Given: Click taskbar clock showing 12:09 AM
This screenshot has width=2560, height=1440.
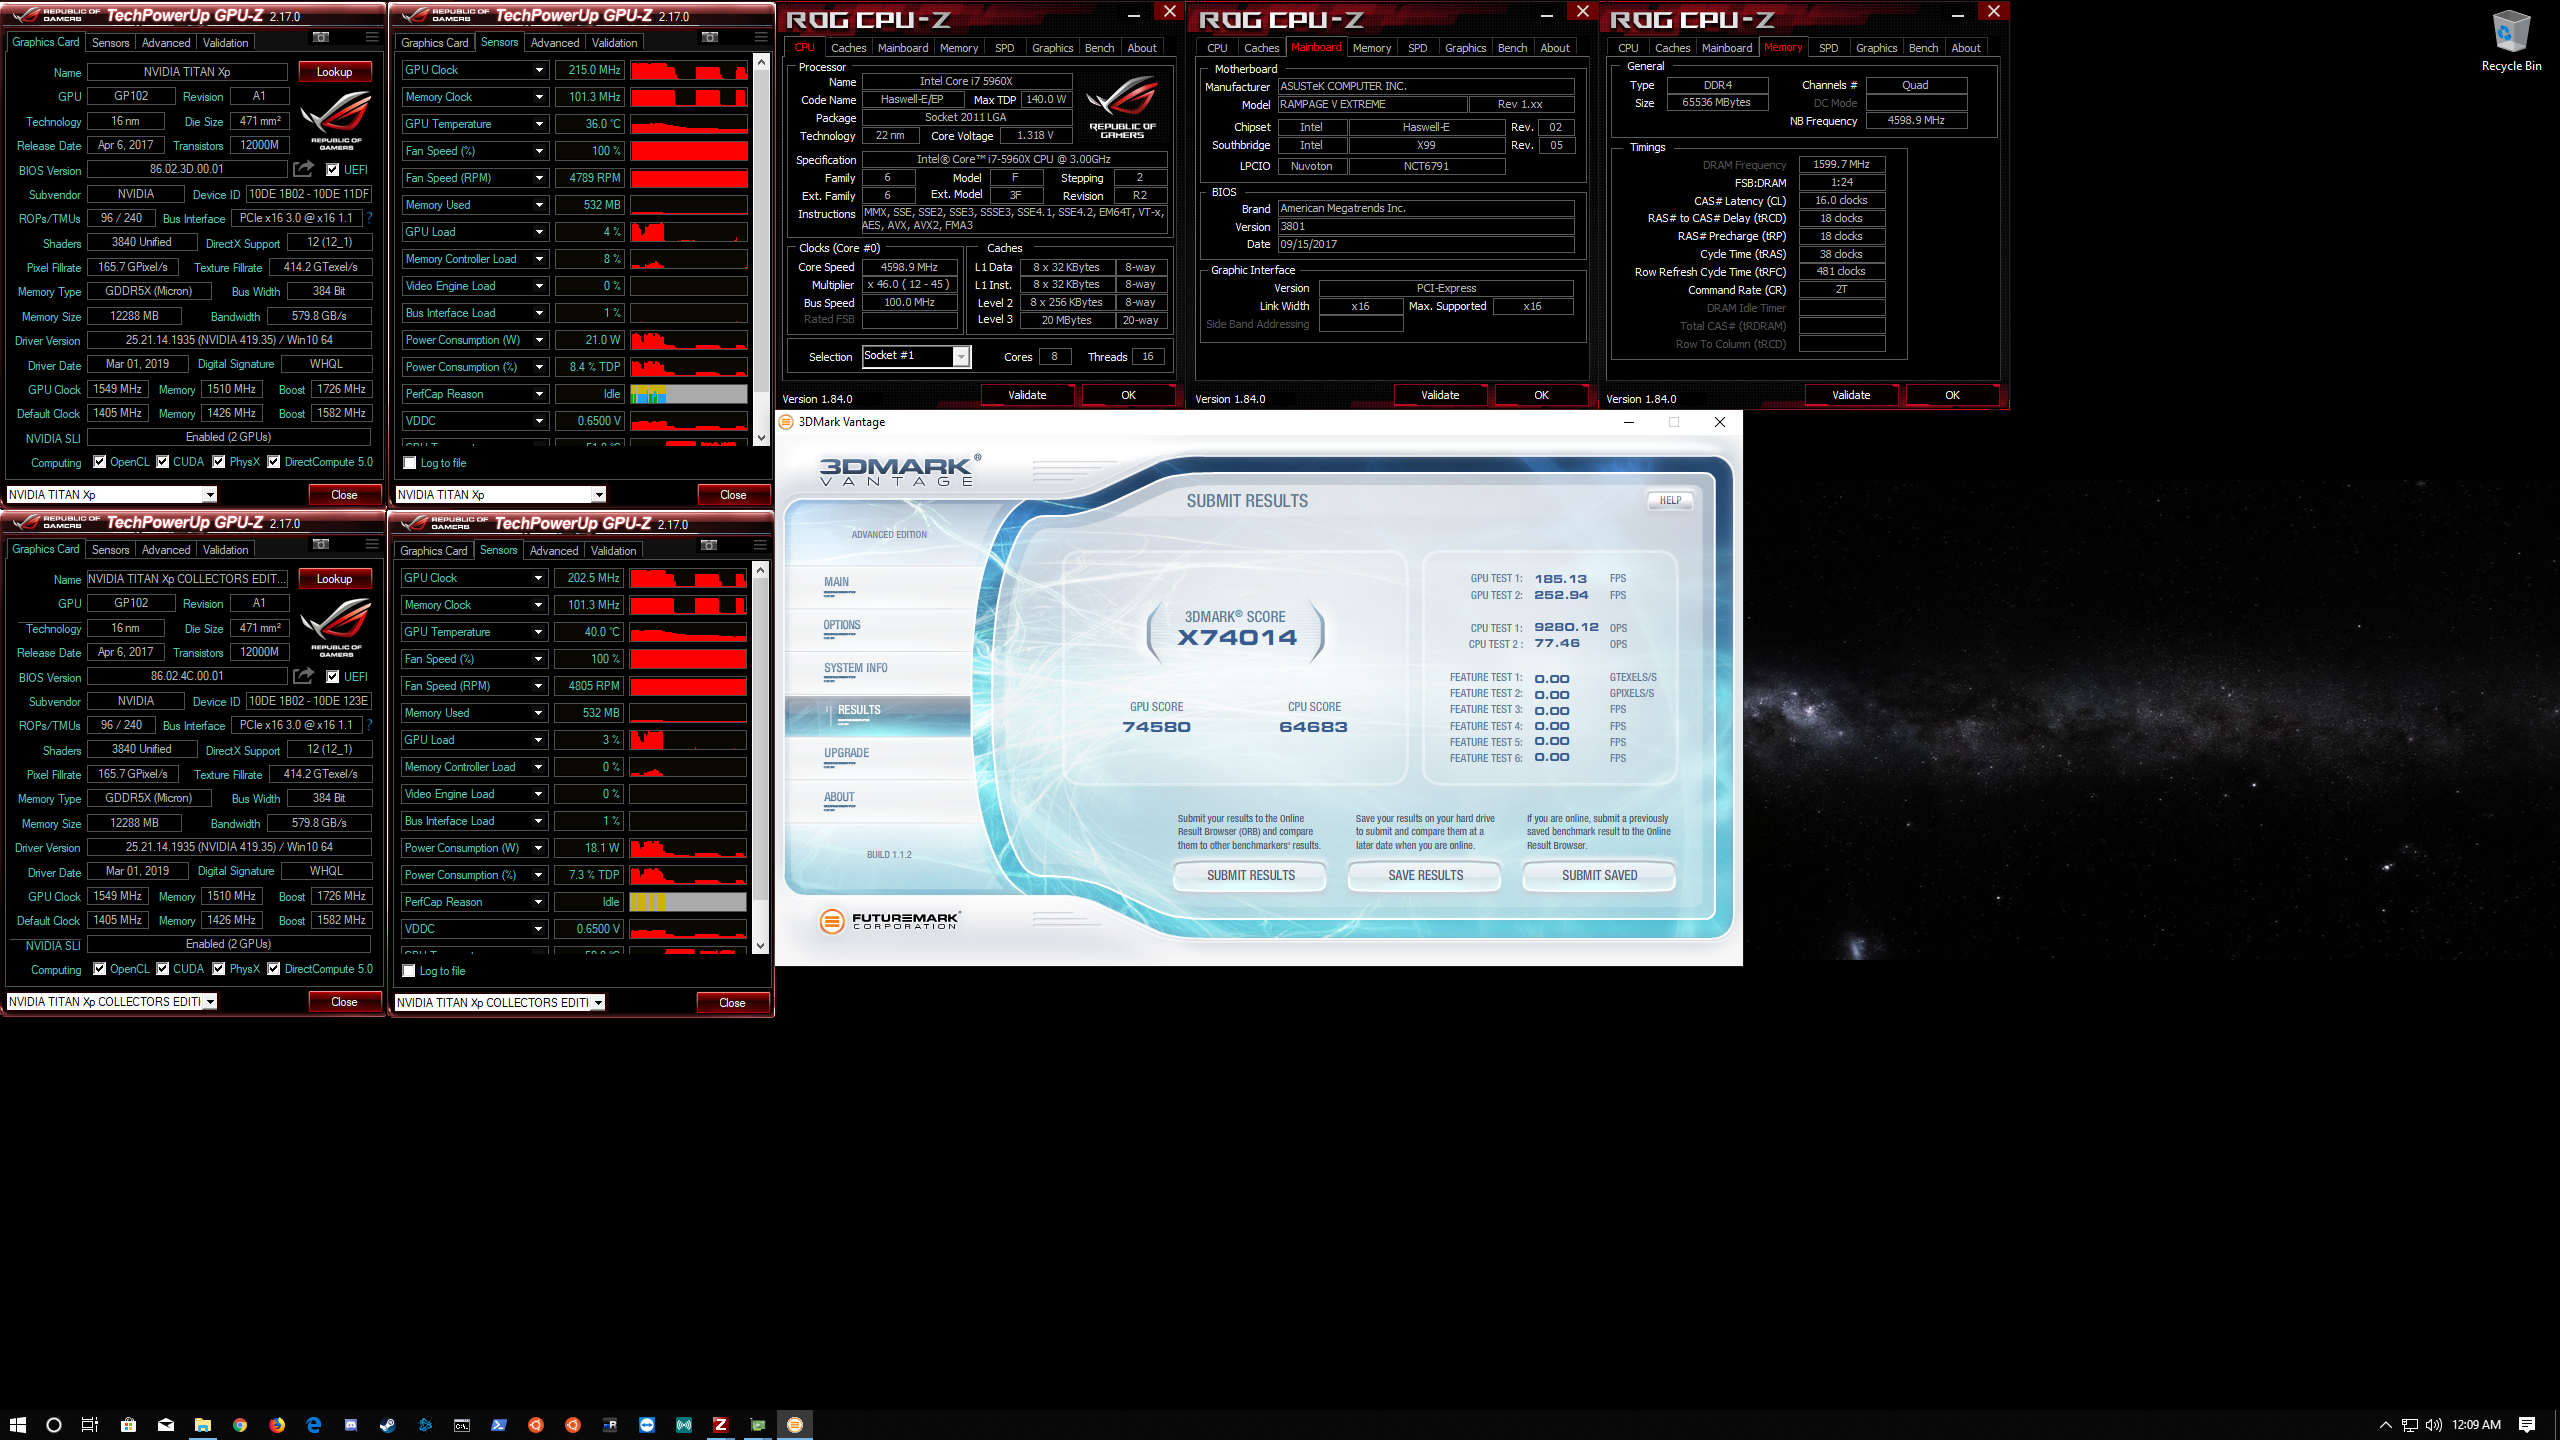Looking at the screenshot, I should click(2476, 1425).
